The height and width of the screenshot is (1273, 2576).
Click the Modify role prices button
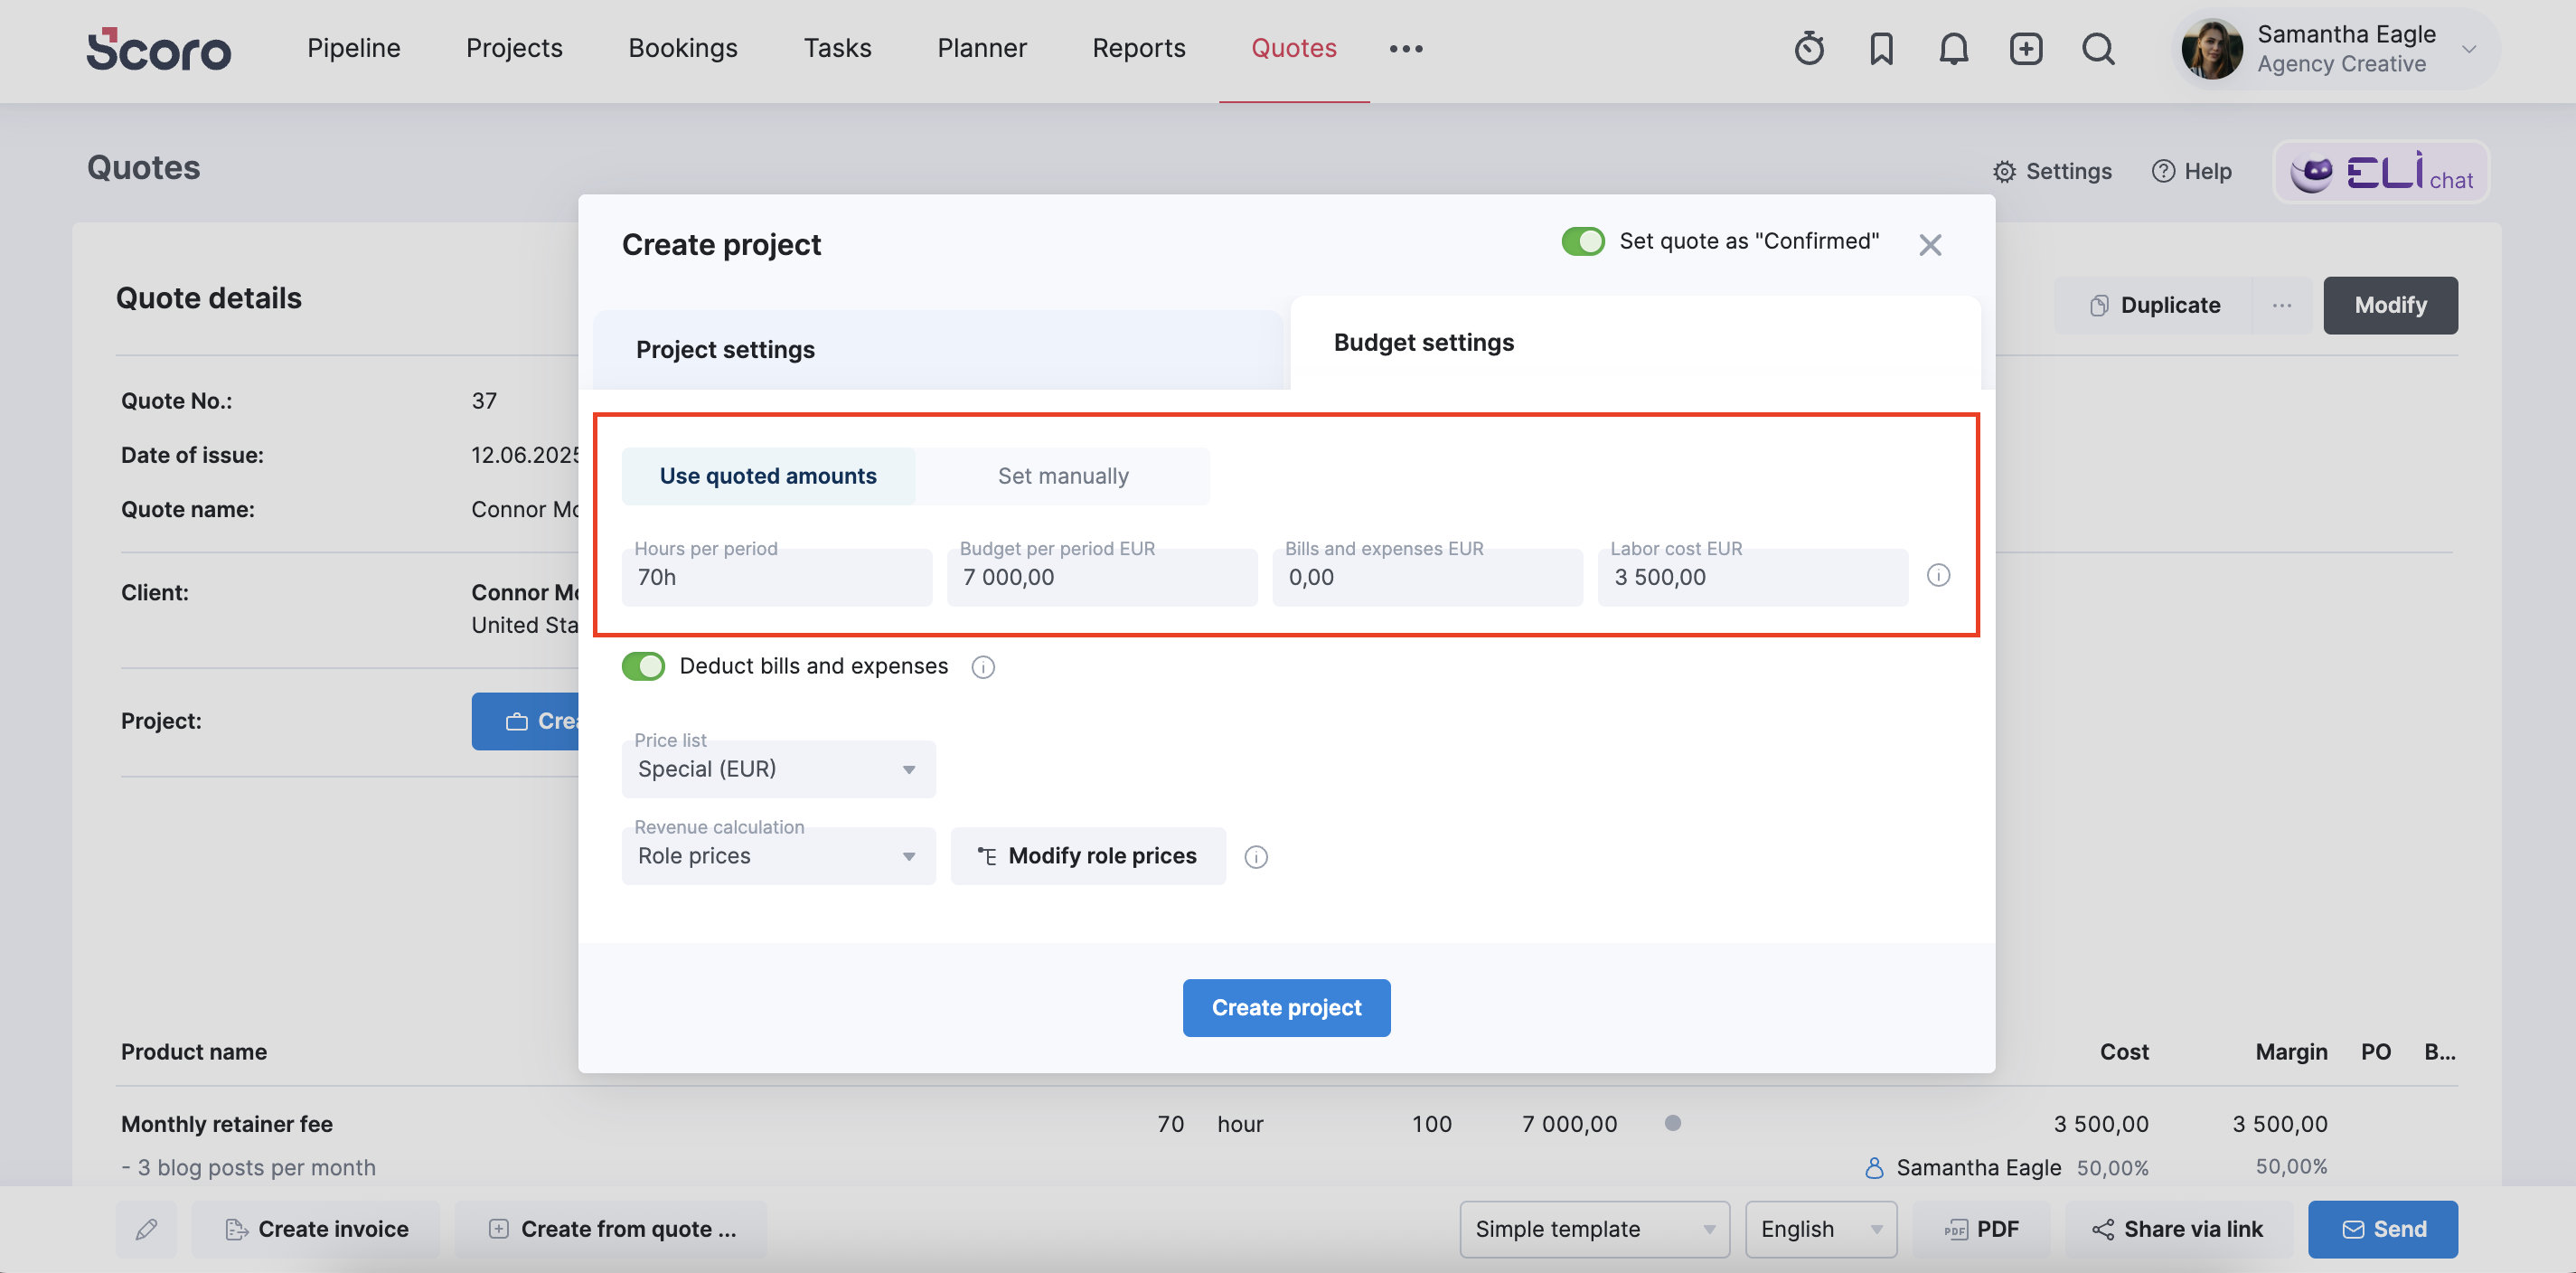[x=1088, y=856]
